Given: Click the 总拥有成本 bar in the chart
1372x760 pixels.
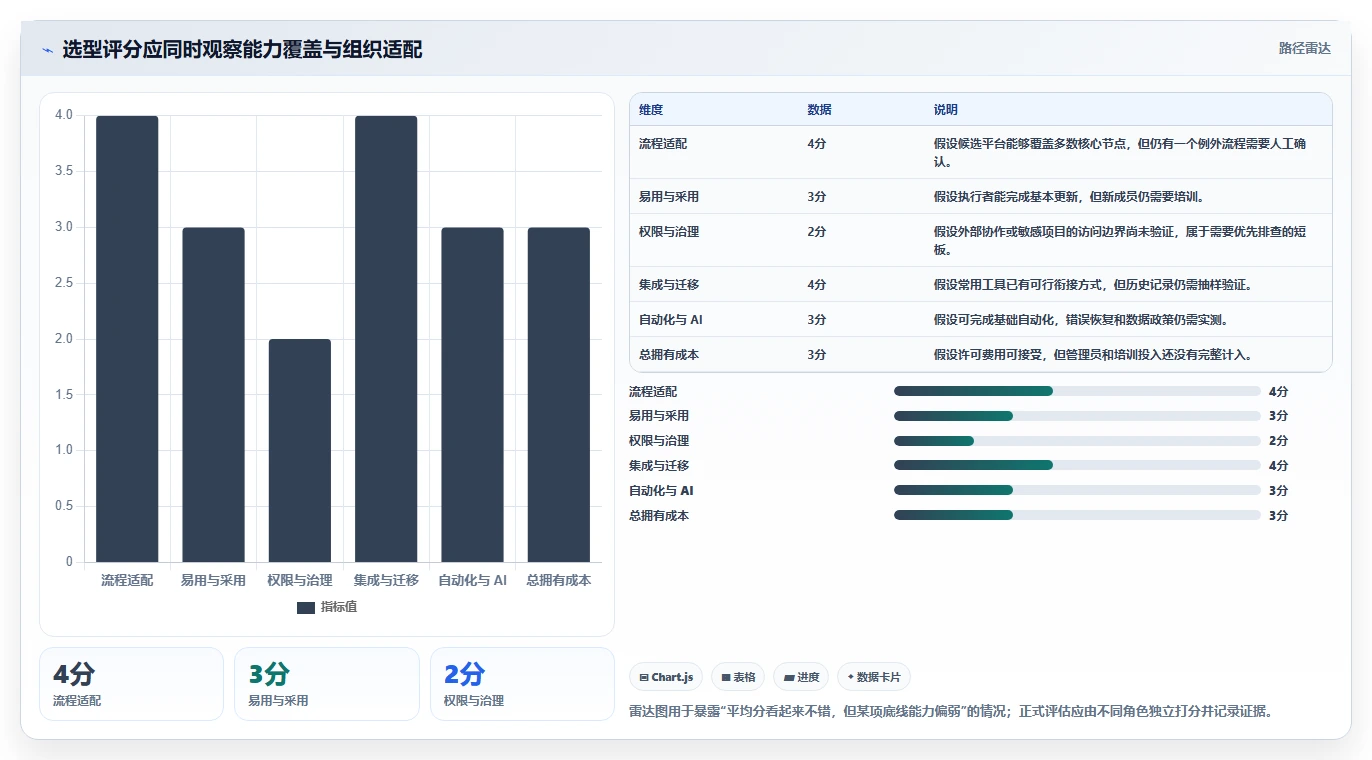Looking at the screenshot, I should pyautogui.click(x=558, y=395).
